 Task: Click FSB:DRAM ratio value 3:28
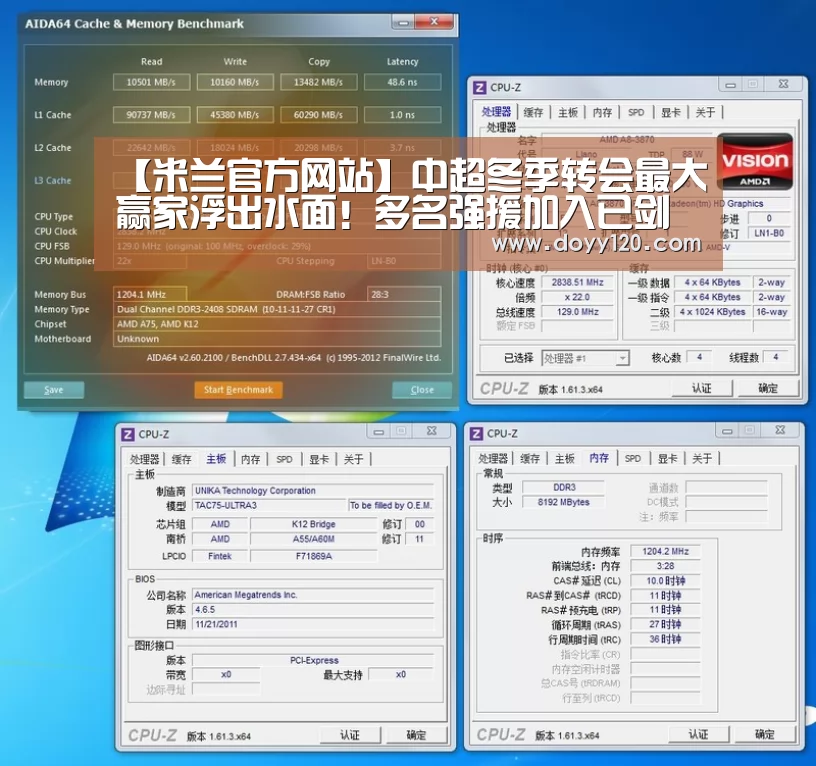(666, 566)
